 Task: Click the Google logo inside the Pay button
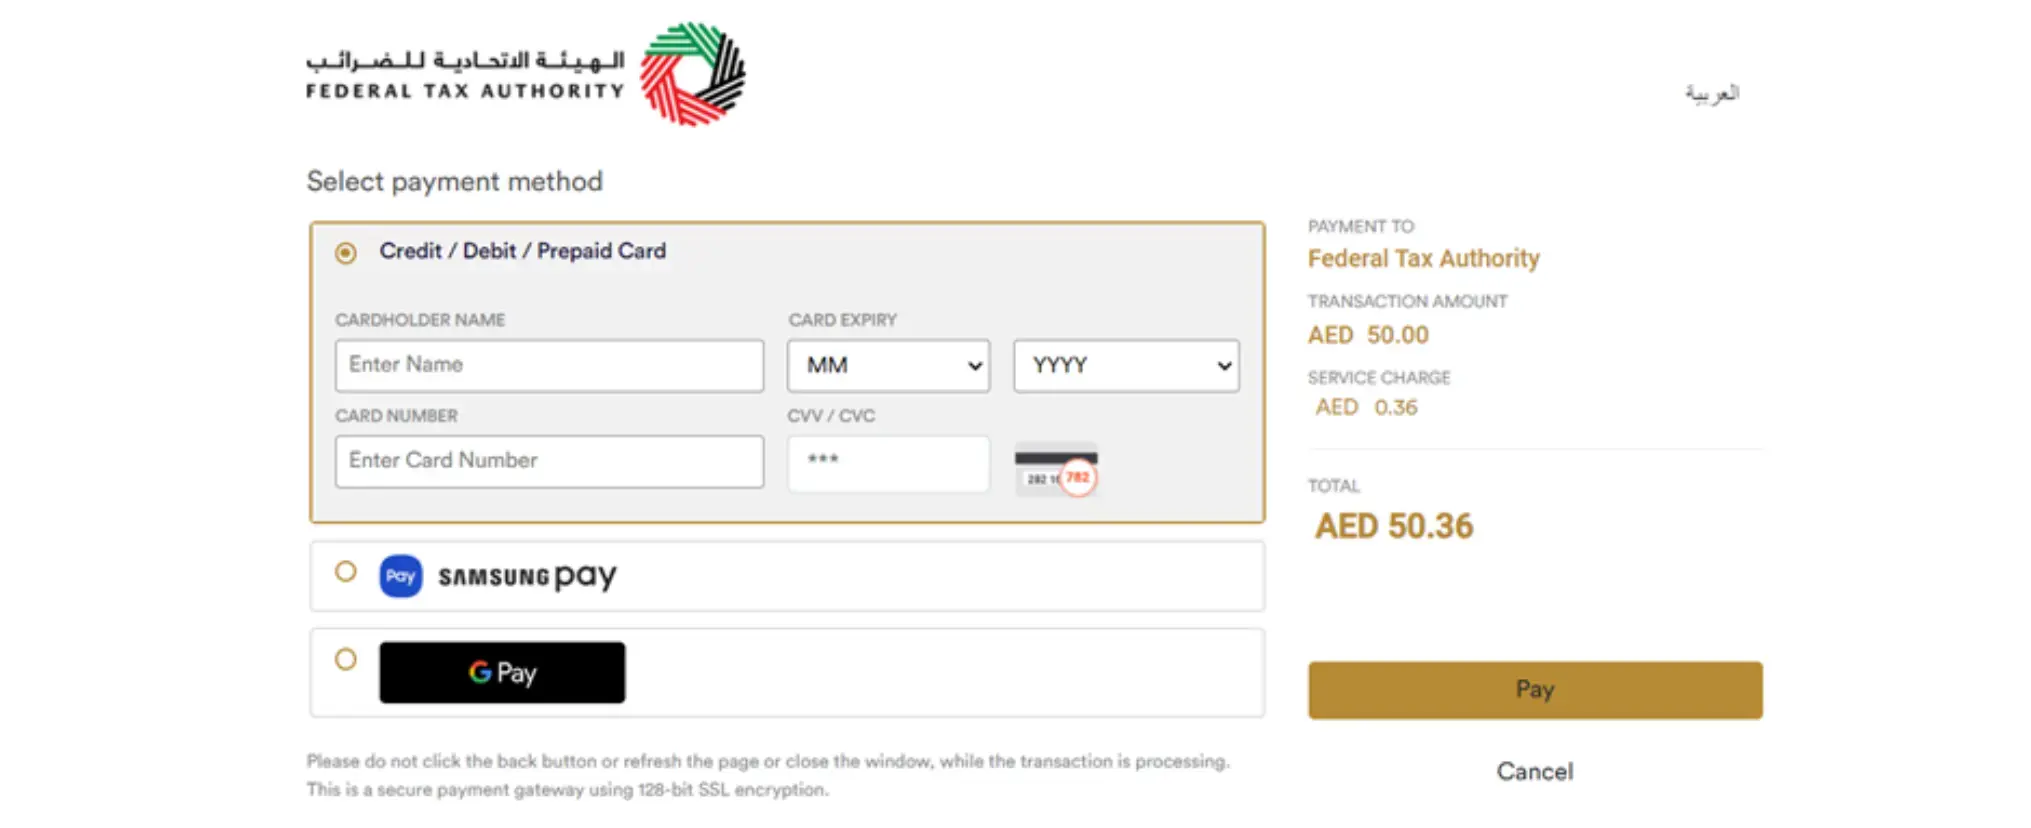479,672
